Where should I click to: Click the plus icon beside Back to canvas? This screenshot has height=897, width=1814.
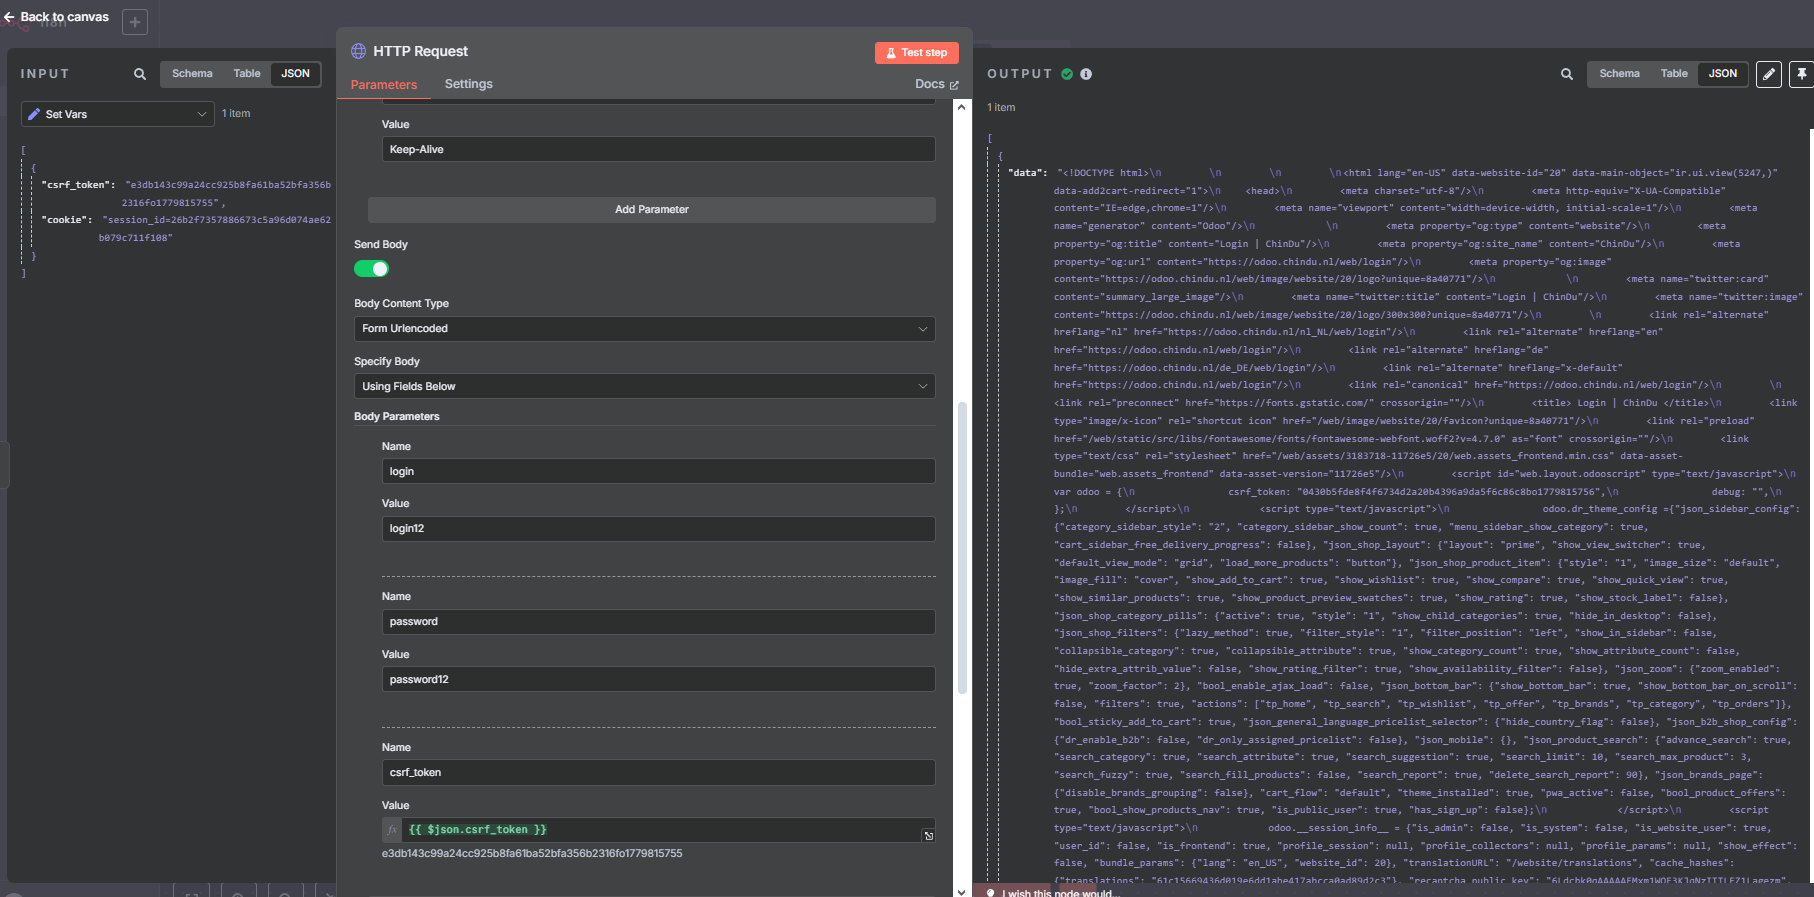point(135,22)
